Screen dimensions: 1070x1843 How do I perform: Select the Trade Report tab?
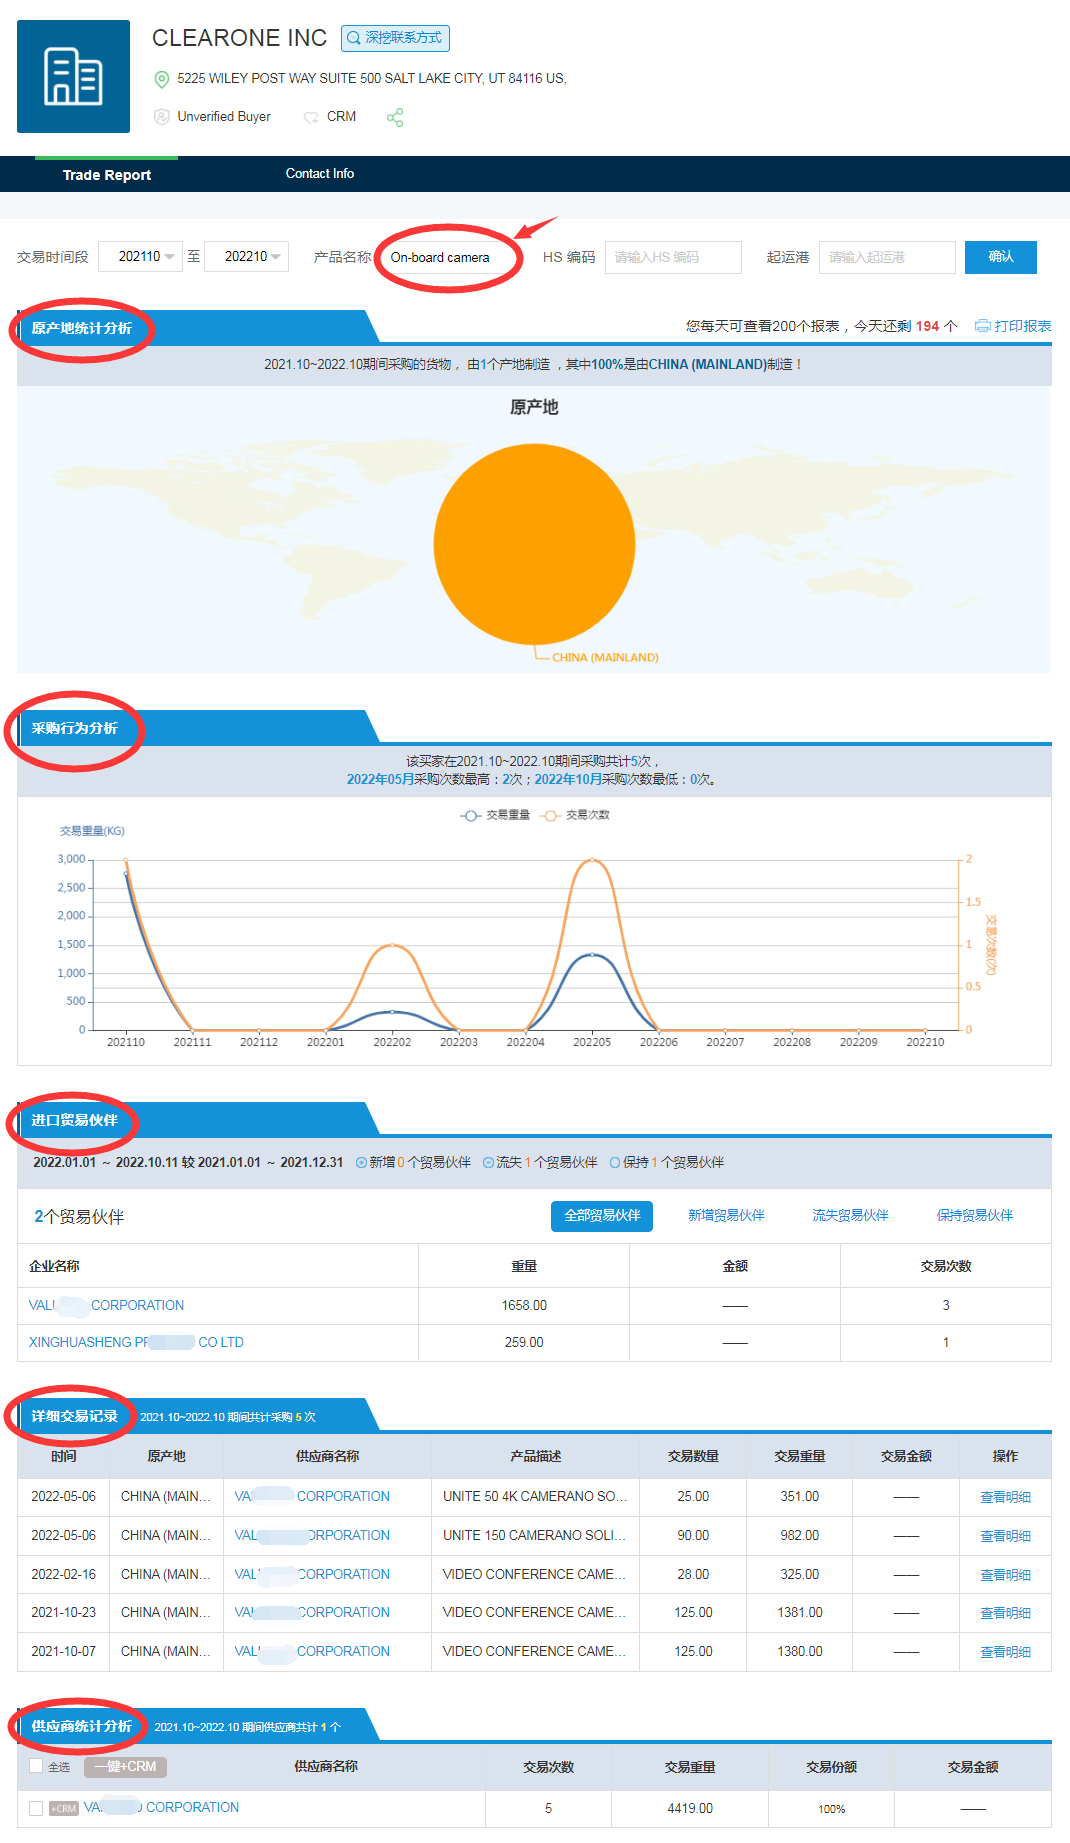[x=106, y=175]
